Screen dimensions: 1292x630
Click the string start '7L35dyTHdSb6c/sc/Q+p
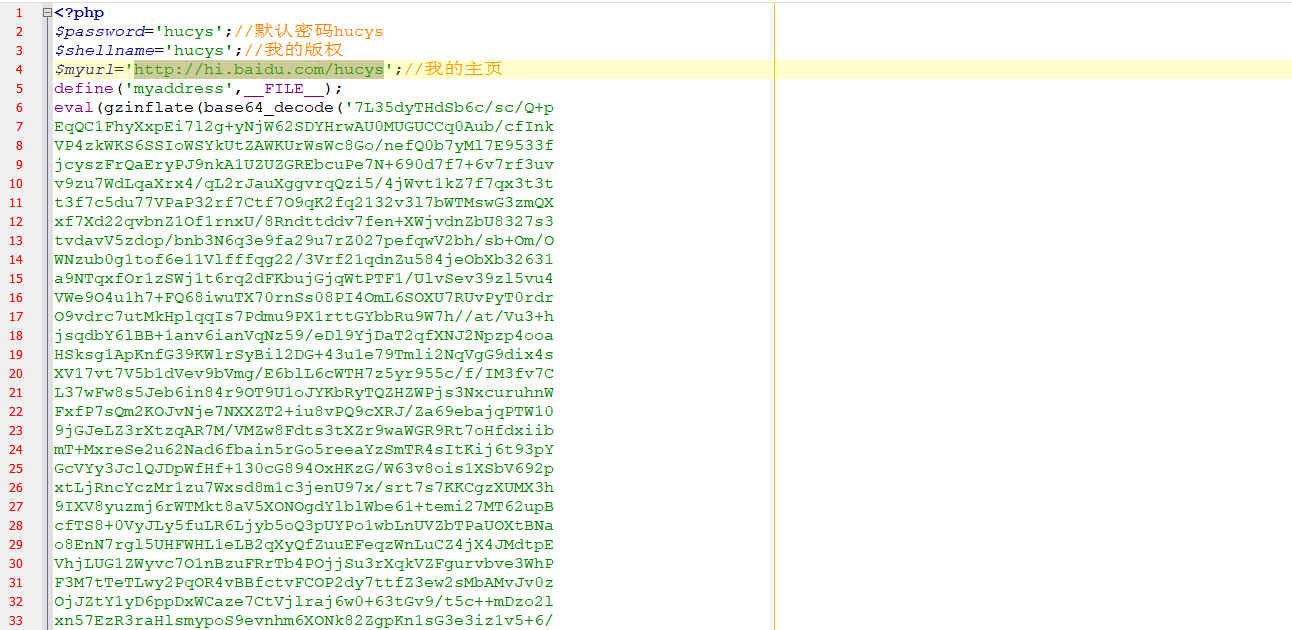(449, 108)
